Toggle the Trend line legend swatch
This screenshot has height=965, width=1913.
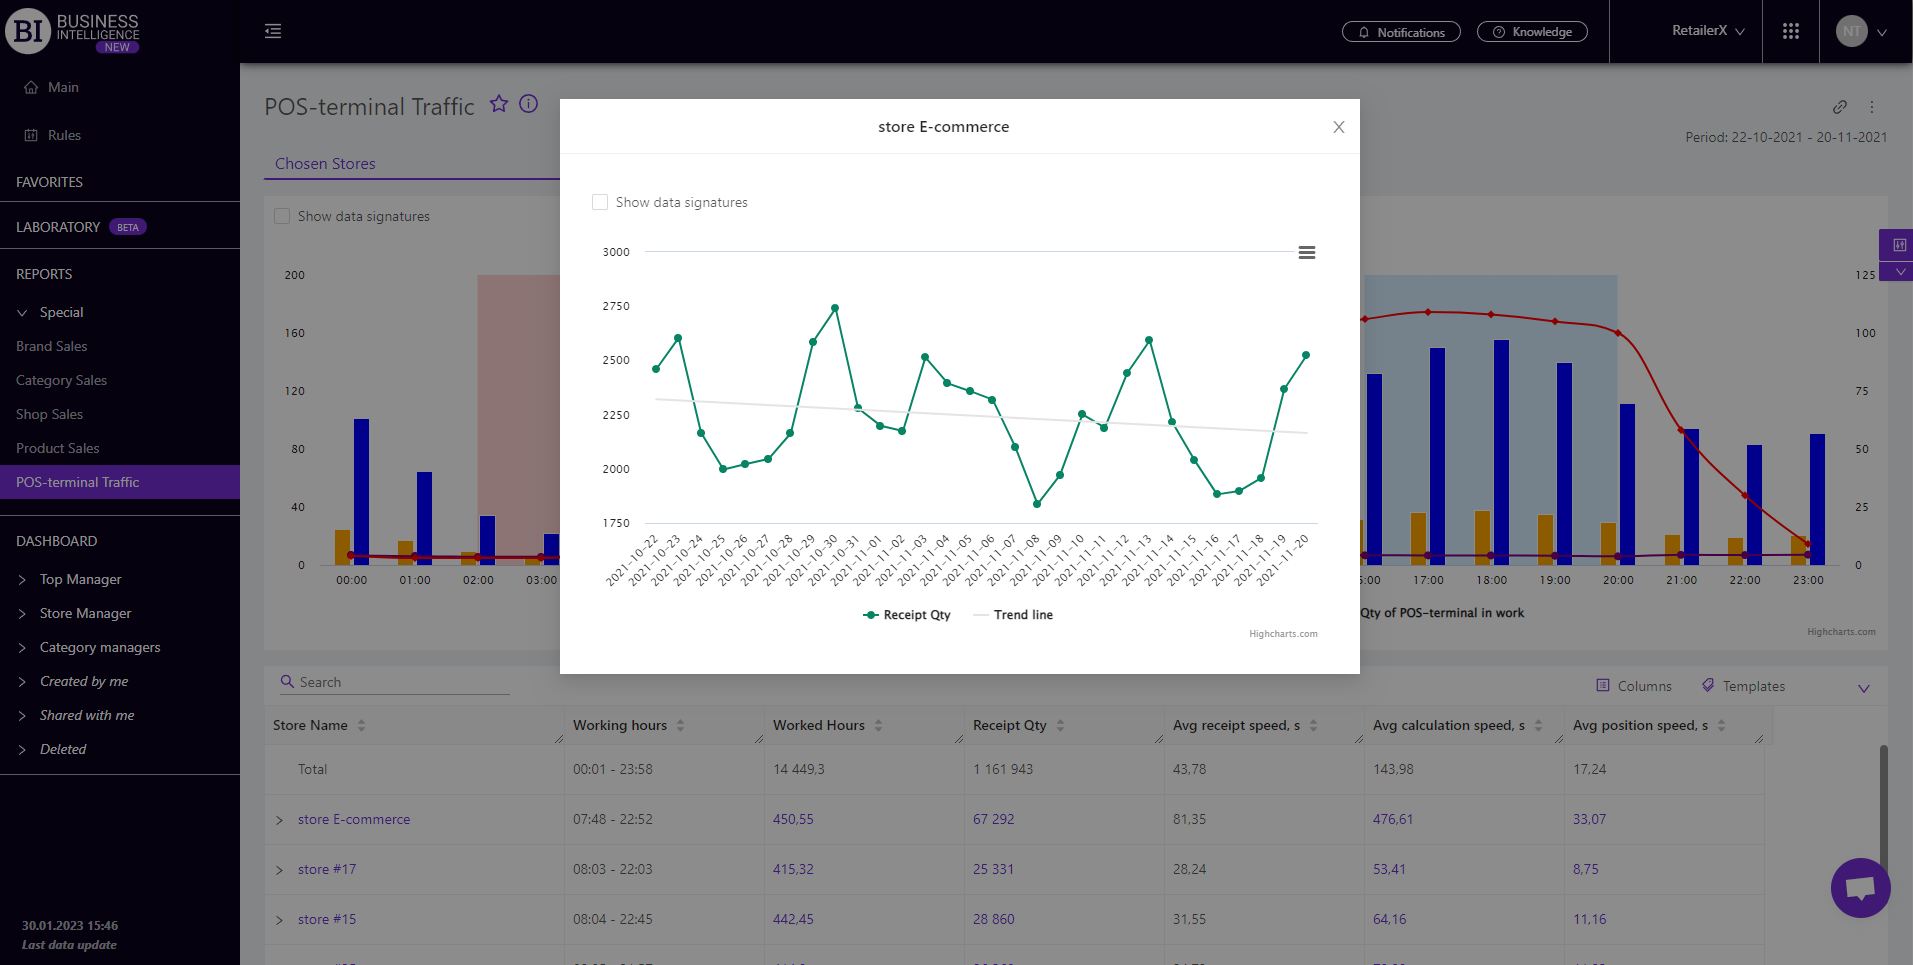(981, 615)
